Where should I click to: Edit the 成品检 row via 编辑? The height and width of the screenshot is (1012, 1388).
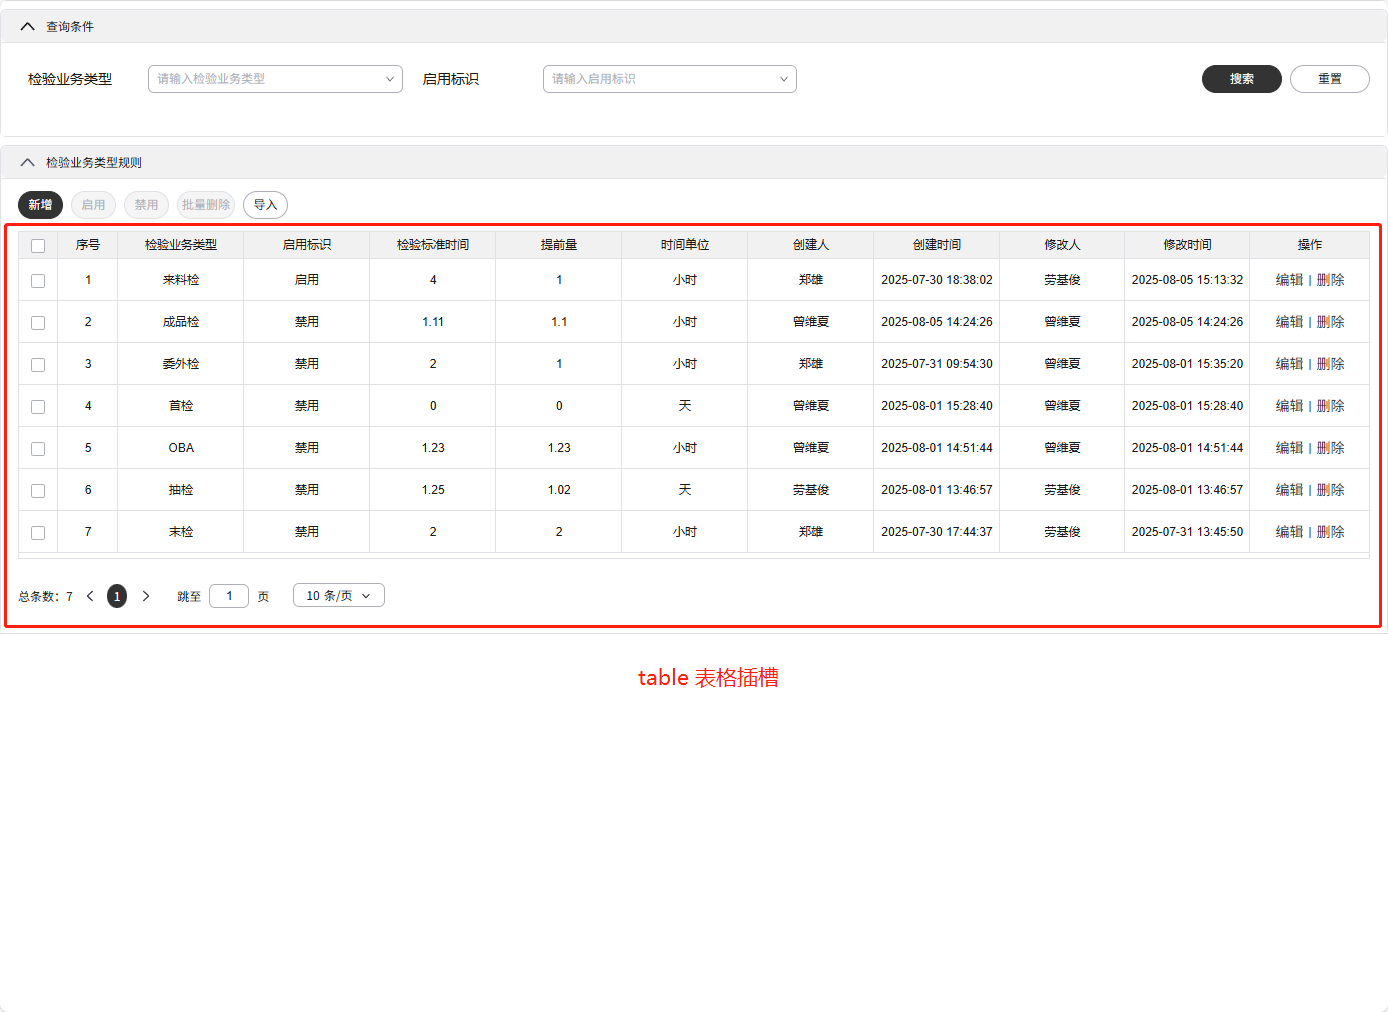click(x=1289, y=322)
